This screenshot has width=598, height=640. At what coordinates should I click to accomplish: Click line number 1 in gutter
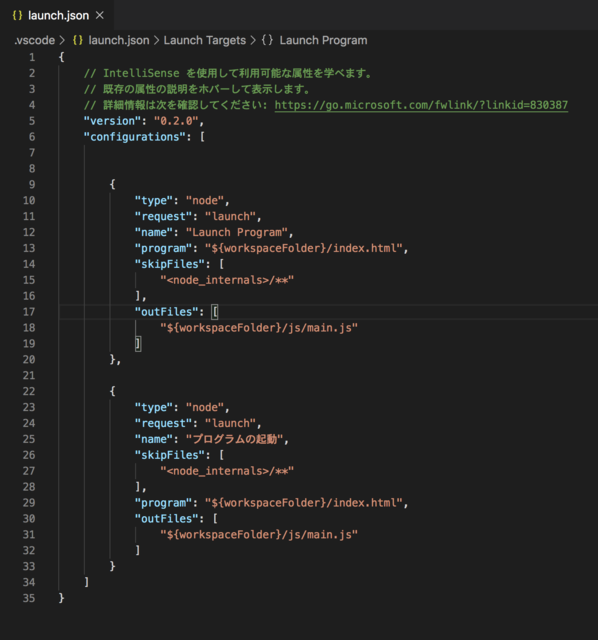tap(32, 57)
